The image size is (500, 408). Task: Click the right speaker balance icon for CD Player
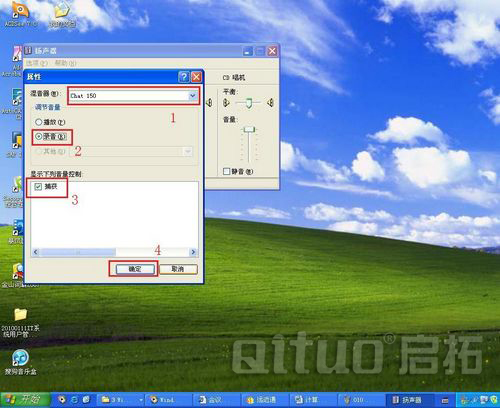click(270, 103)
